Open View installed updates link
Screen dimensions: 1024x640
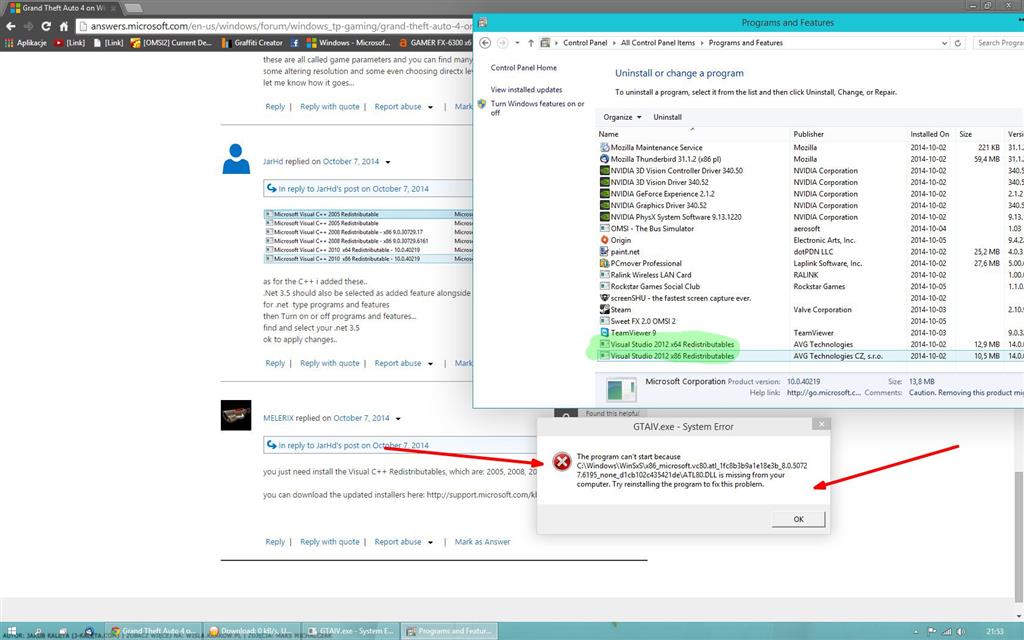[526, 89]
